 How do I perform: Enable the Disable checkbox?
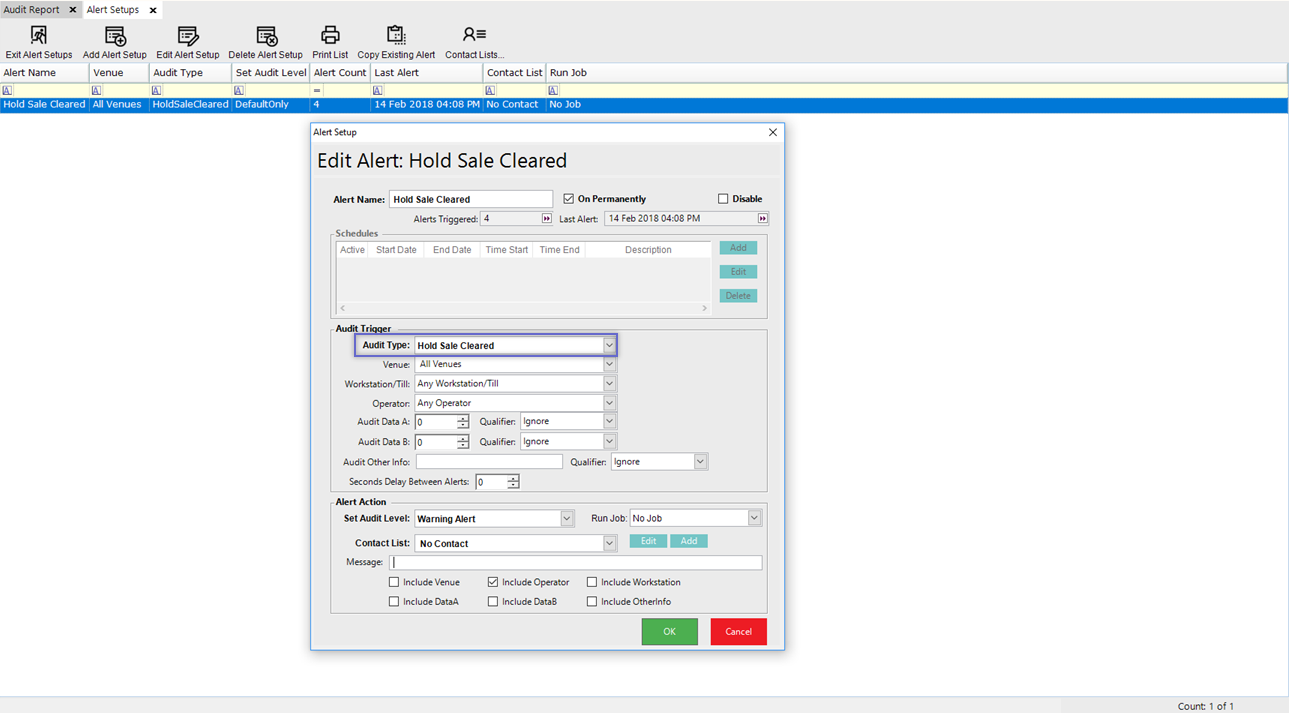[723, 199]
